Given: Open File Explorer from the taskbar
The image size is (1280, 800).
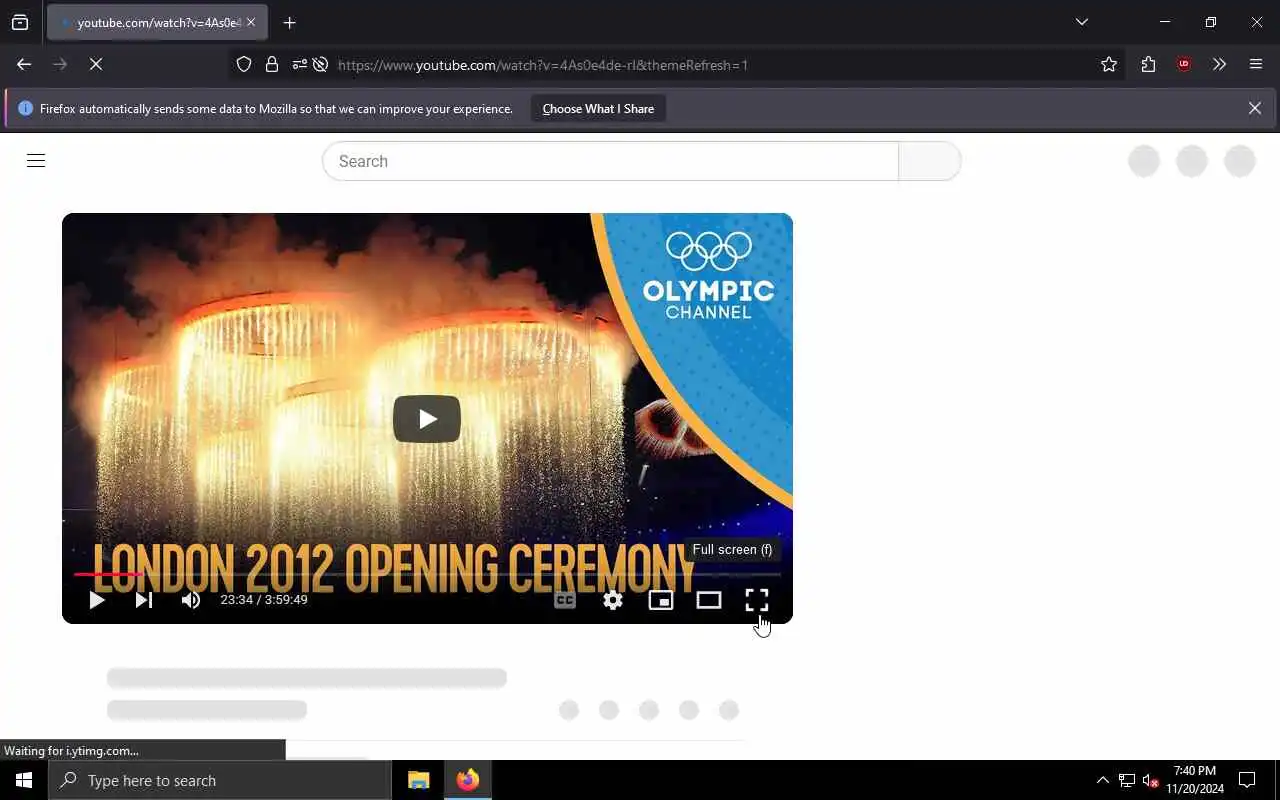Looking at the screenshot, I should [419, 780].
